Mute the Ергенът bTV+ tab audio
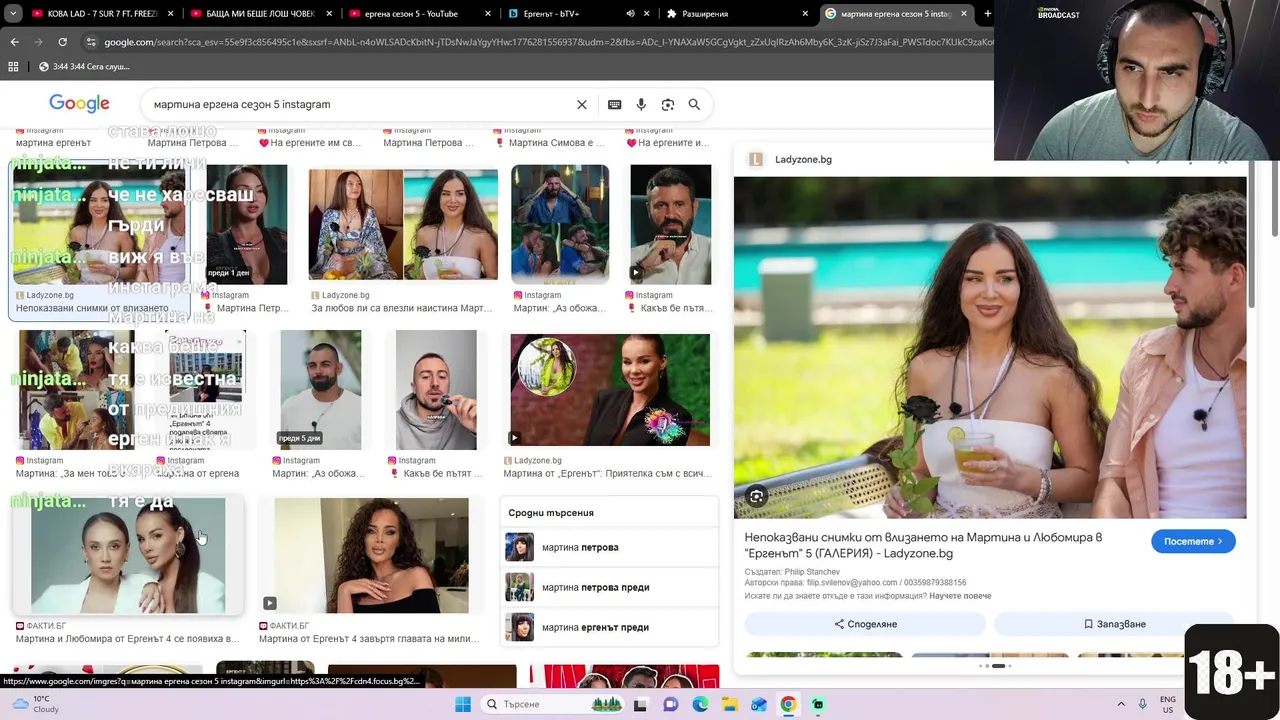Viewport: 1280px width, 720px height. click(631, 14)
